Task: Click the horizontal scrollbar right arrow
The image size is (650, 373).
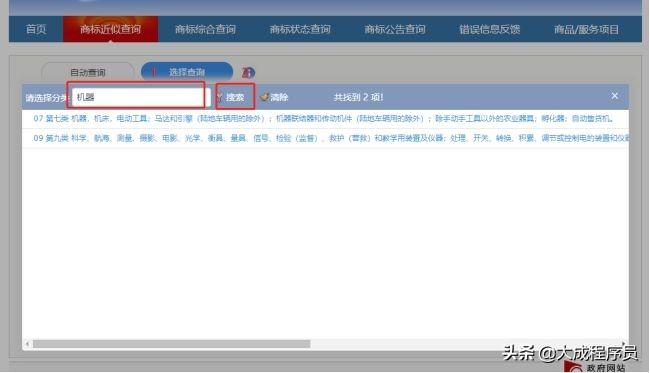Action: 624,343
